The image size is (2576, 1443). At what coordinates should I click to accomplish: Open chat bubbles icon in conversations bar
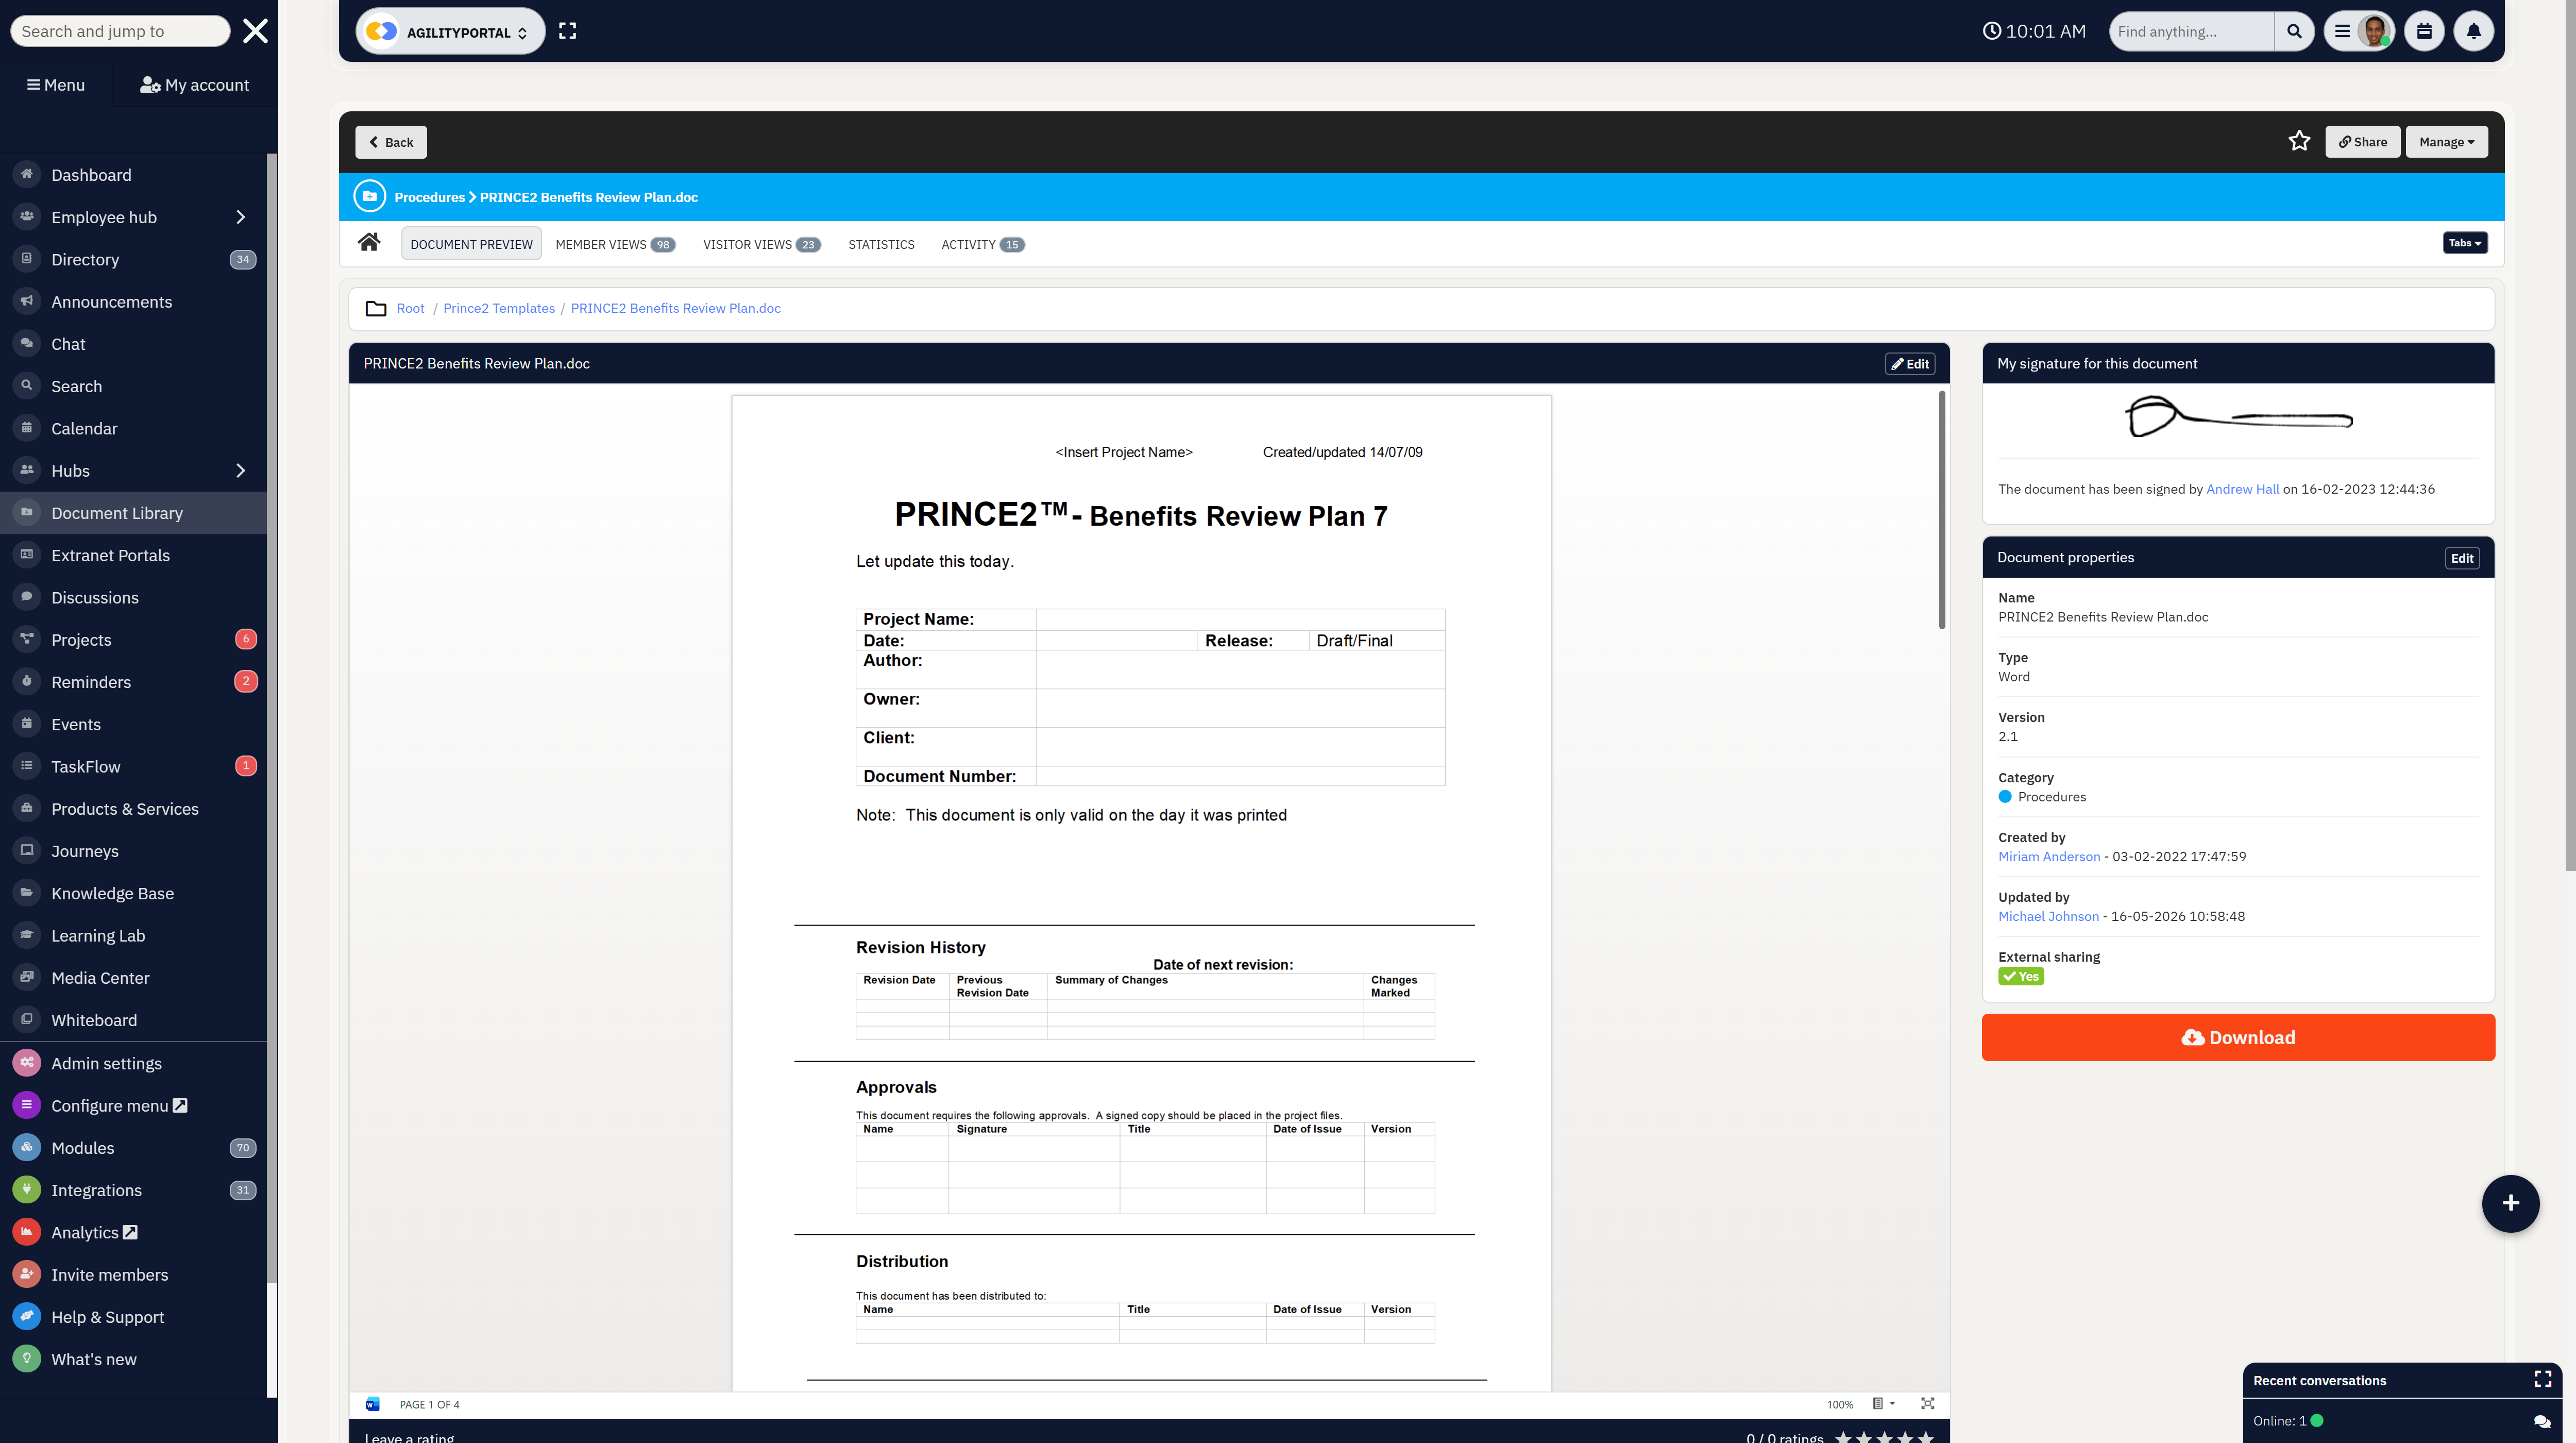(2542, 1421)
